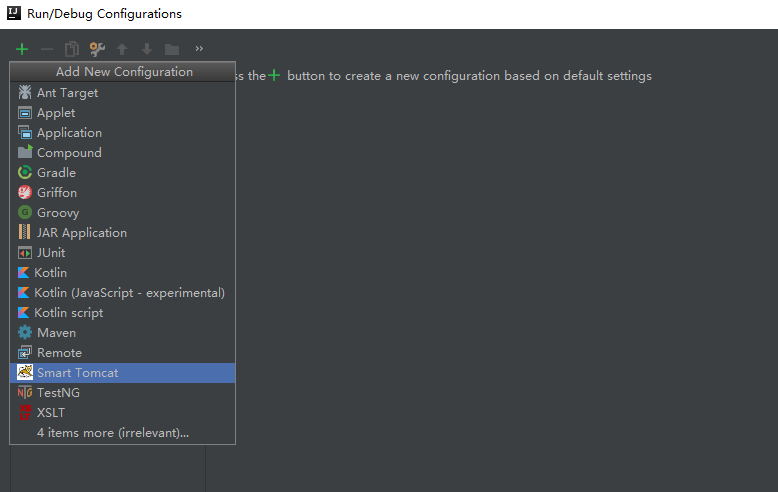This screenshot has height=492, width=778.
Task: Click the Copy Configuration toolbar icon
Action: tap(72, 49)
